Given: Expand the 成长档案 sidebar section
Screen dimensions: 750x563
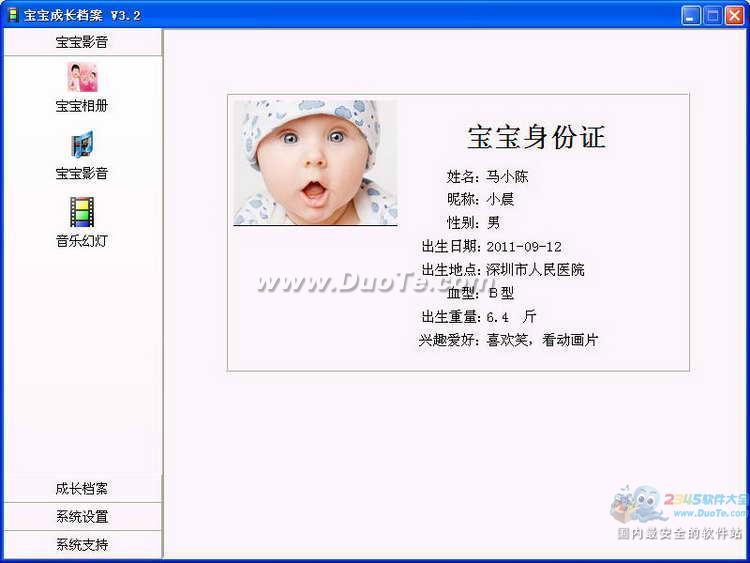Looking at the screenshot, I should [x=81, y=489].
